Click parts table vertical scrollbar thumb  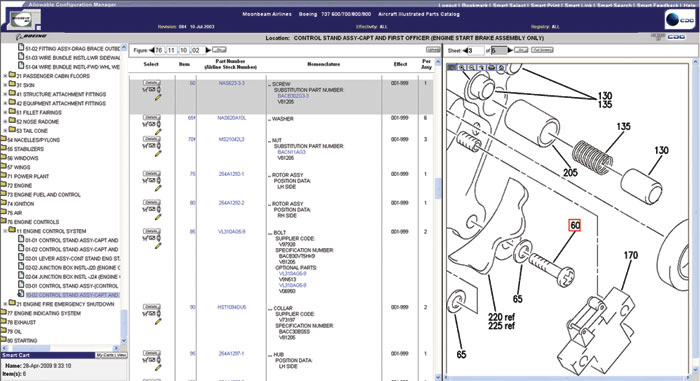tap(438, 188)
